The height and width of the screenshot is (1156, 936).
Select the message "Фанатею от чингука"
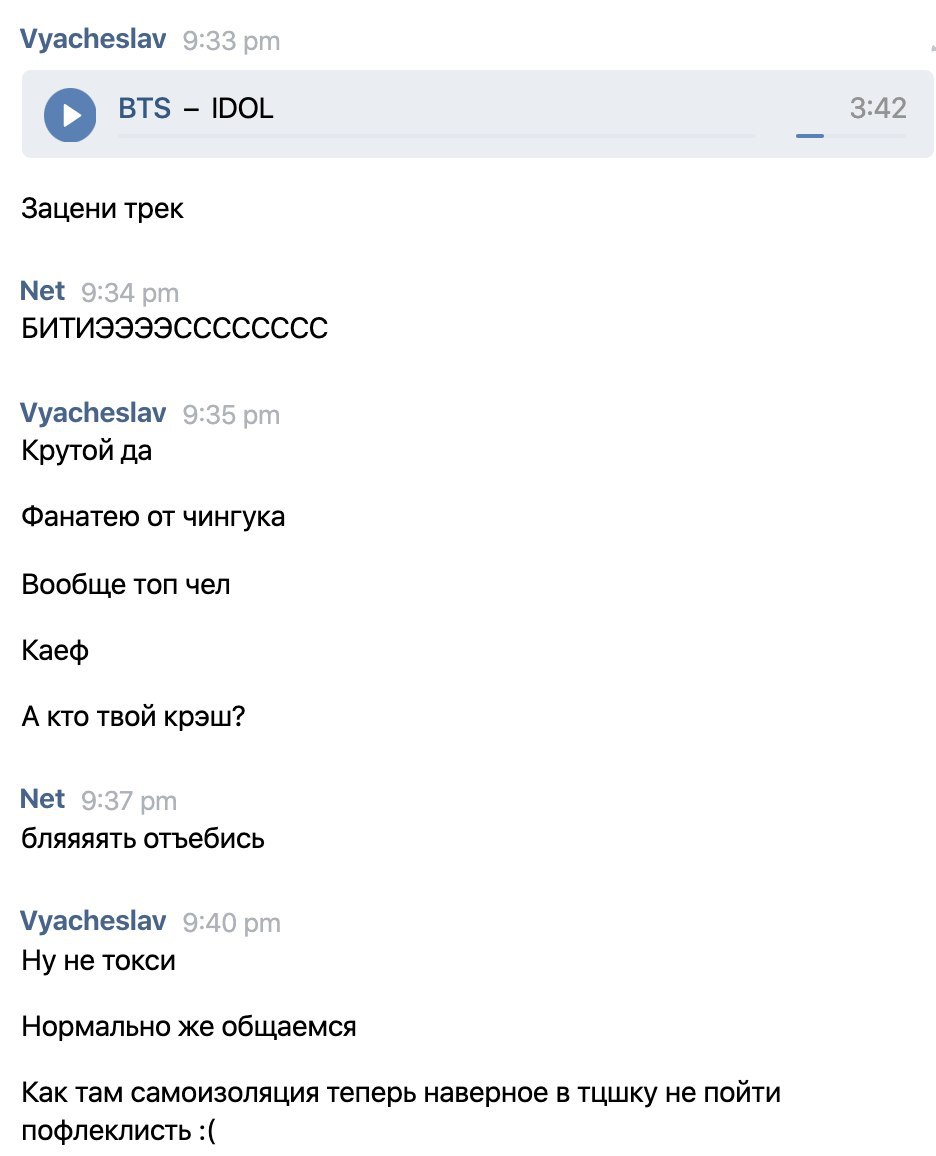click(x=153, y=517)
